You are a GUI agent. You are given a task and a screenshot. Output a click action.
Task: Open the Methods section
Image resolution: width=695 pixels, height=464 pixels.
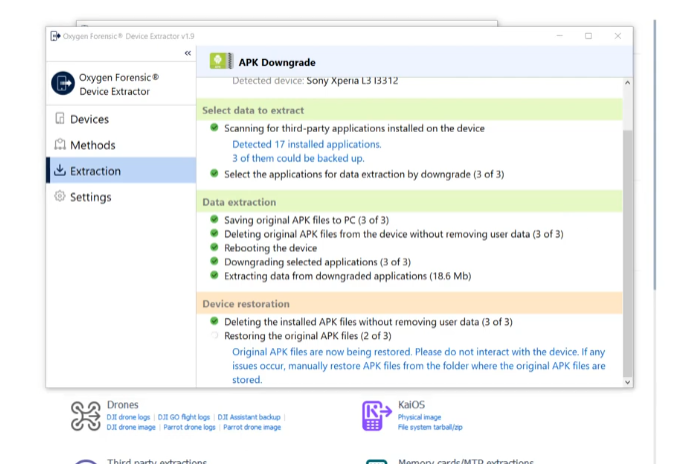[121, 145]
